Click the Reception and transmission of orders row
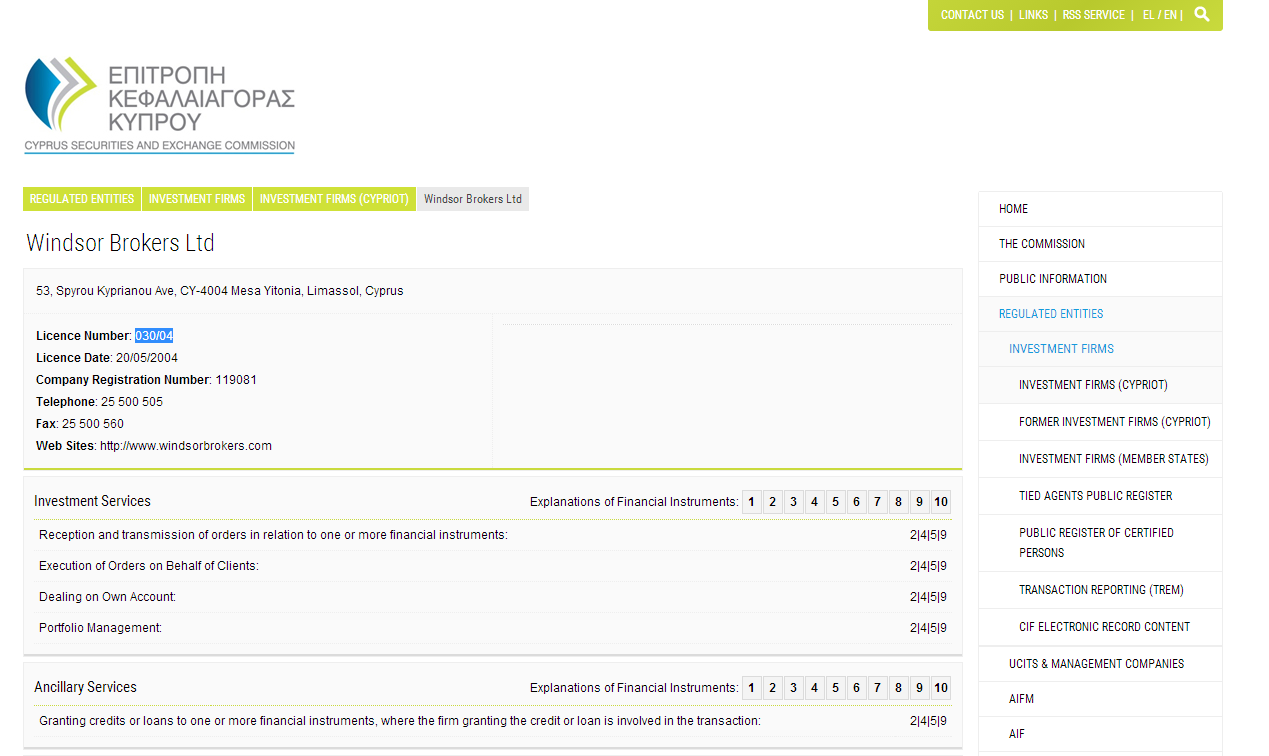 493,535
